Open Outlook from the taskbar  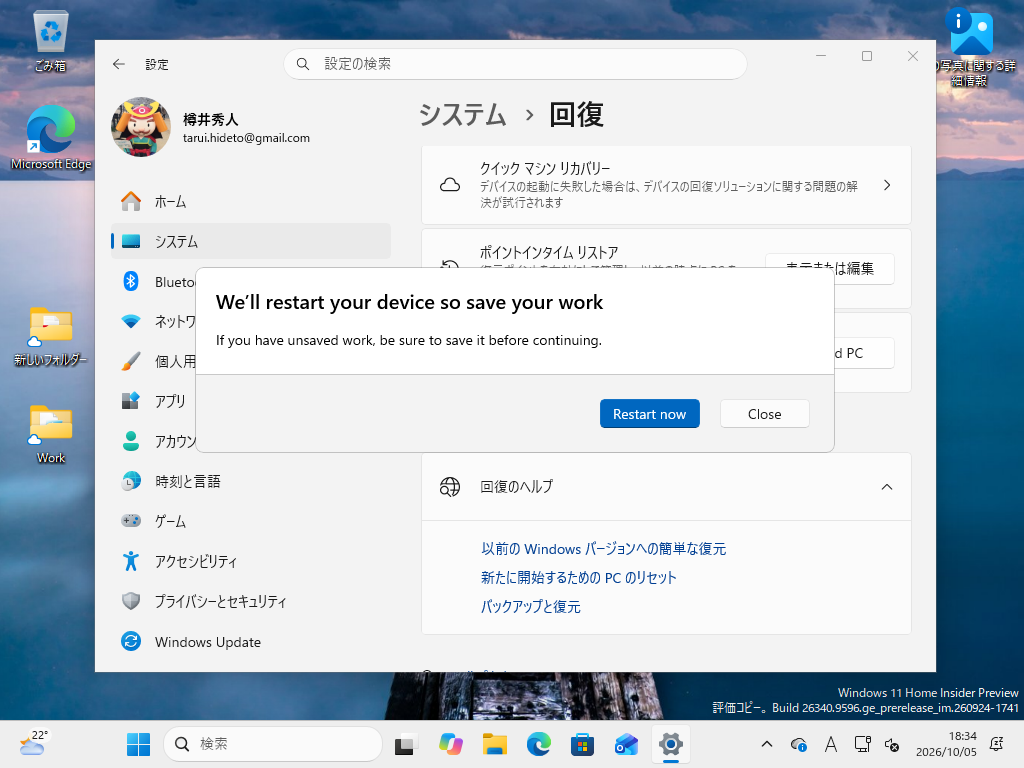click(x=626, y=744)
